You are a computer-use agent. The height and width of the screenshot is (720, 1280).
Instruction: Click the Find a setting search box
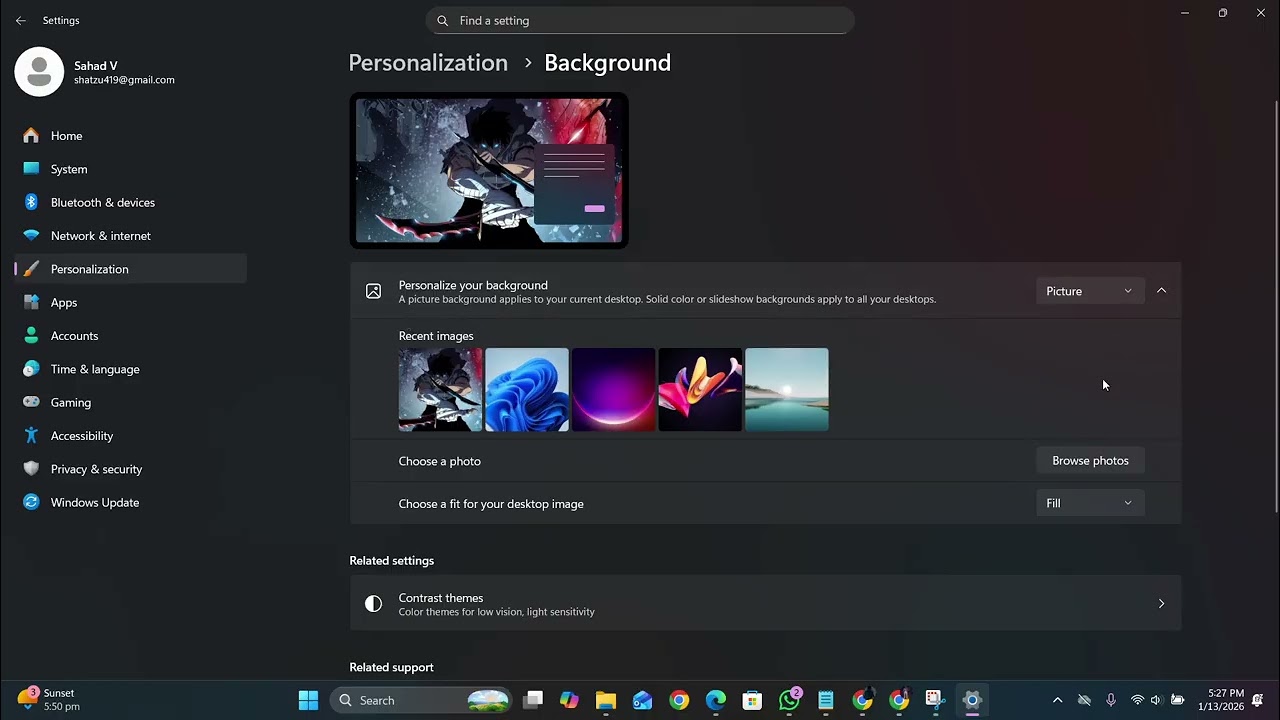[x=640, y=20]
